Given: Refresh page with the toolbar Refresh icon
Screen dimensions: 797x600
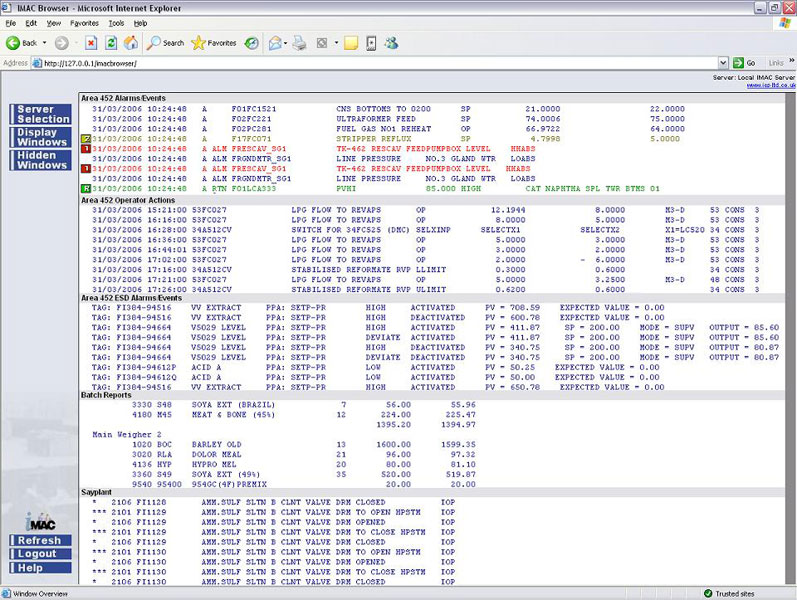Looking at the screenshot, I should click(x=111, y=43).
